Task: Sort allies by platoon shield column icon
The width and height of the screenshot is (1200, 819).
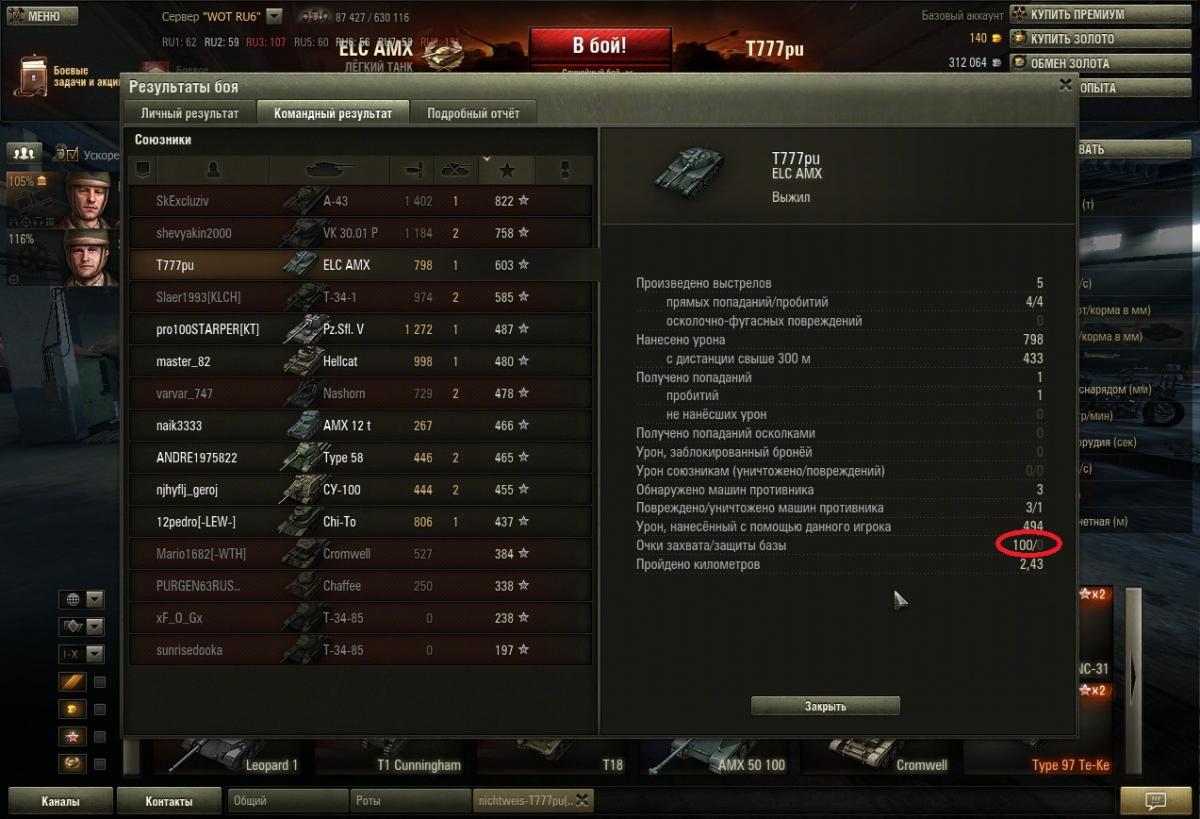Action: point(143,170)
